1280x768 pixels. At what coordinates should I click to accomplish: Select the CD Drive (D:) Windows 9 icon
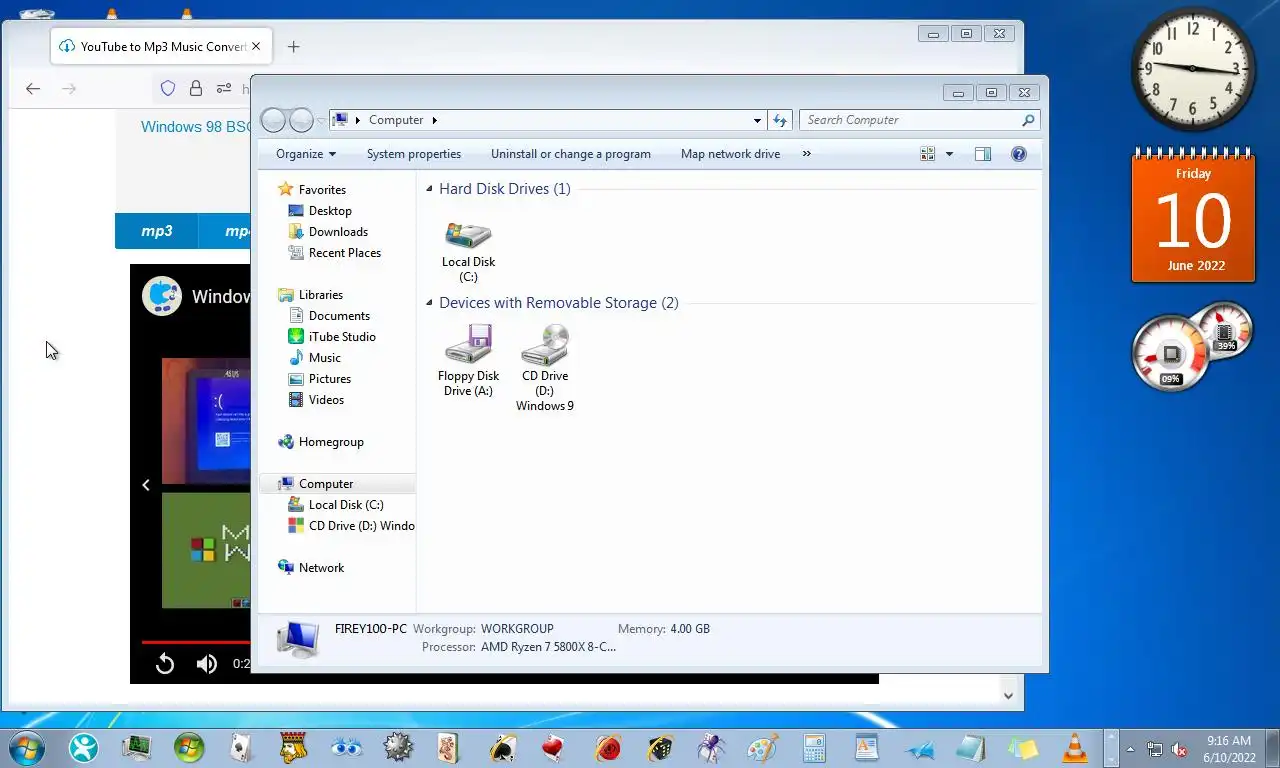tap(545, 367)
